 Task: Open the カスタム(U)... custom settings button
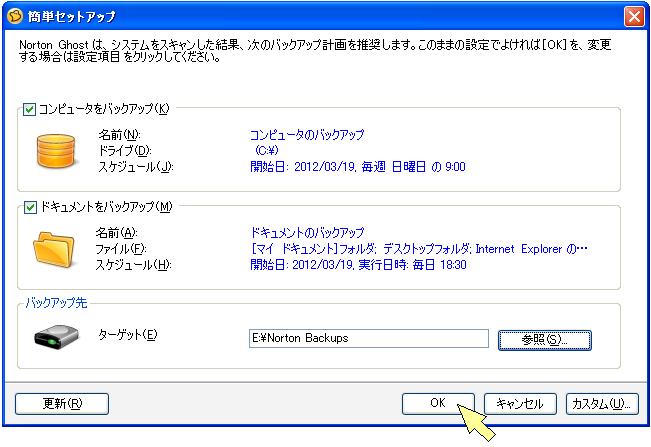(602, 403)
